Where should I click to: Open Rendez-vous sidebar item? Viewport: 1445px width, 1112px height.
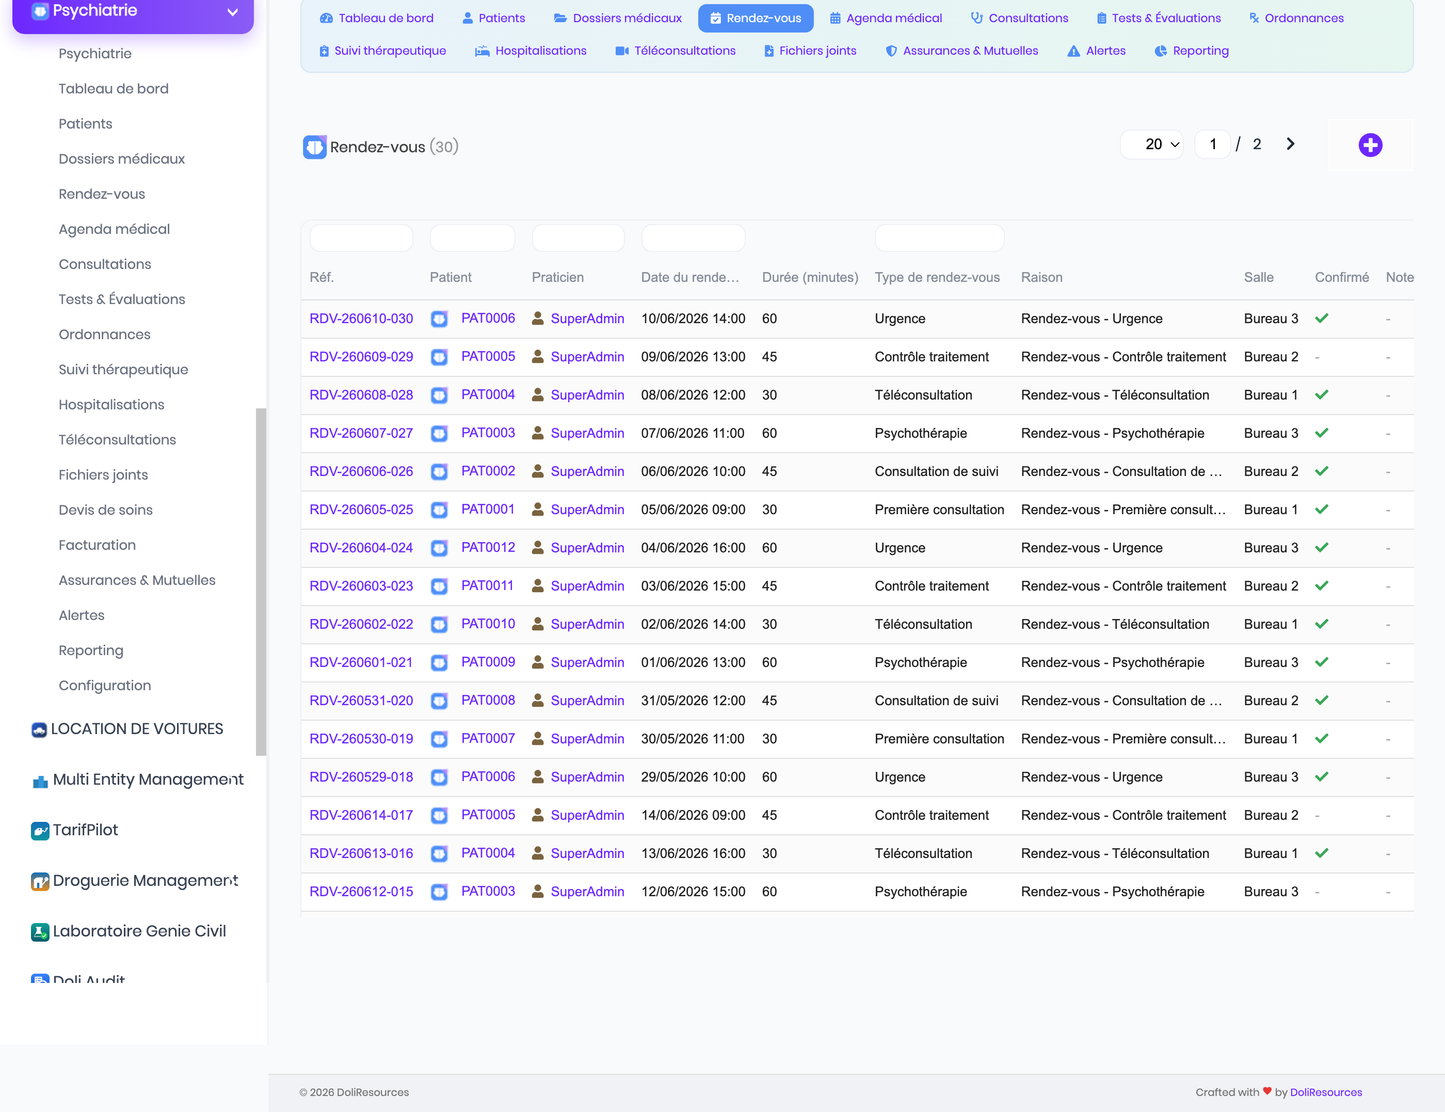102,194
